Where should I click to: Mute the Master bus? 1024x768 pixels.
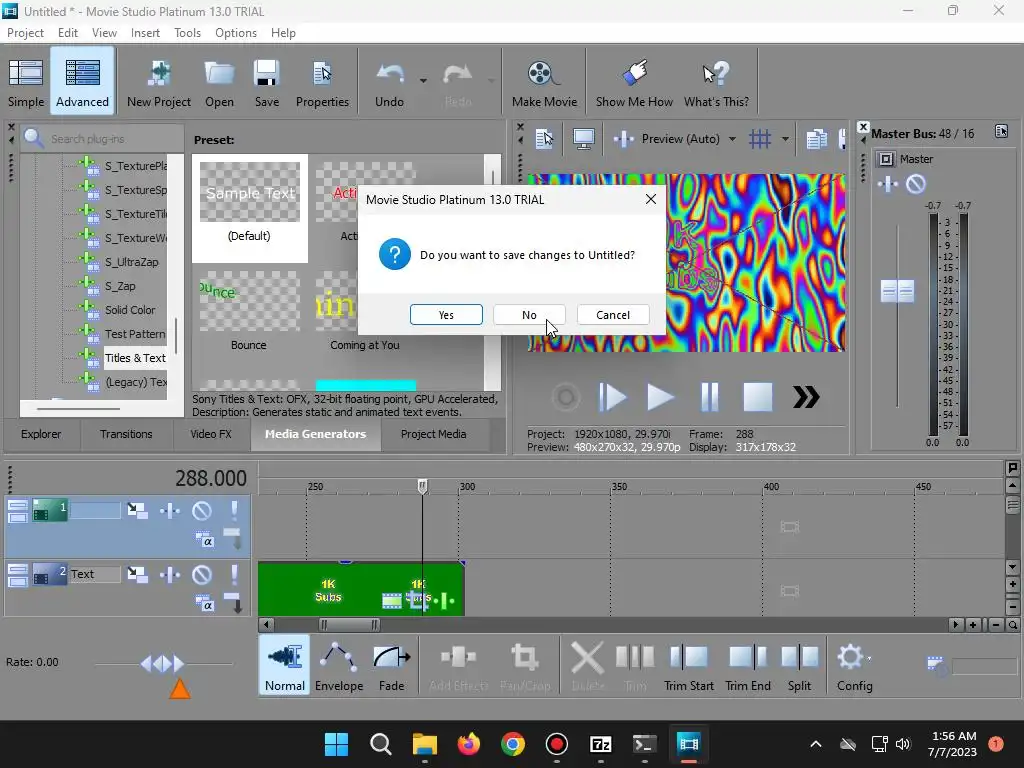click(x=916, y=184)
